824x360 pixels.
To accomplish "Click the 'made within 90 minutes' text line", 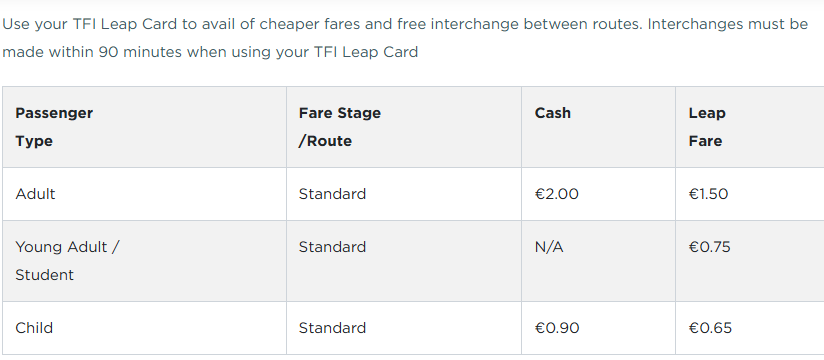I will click(x=210, y=52).
